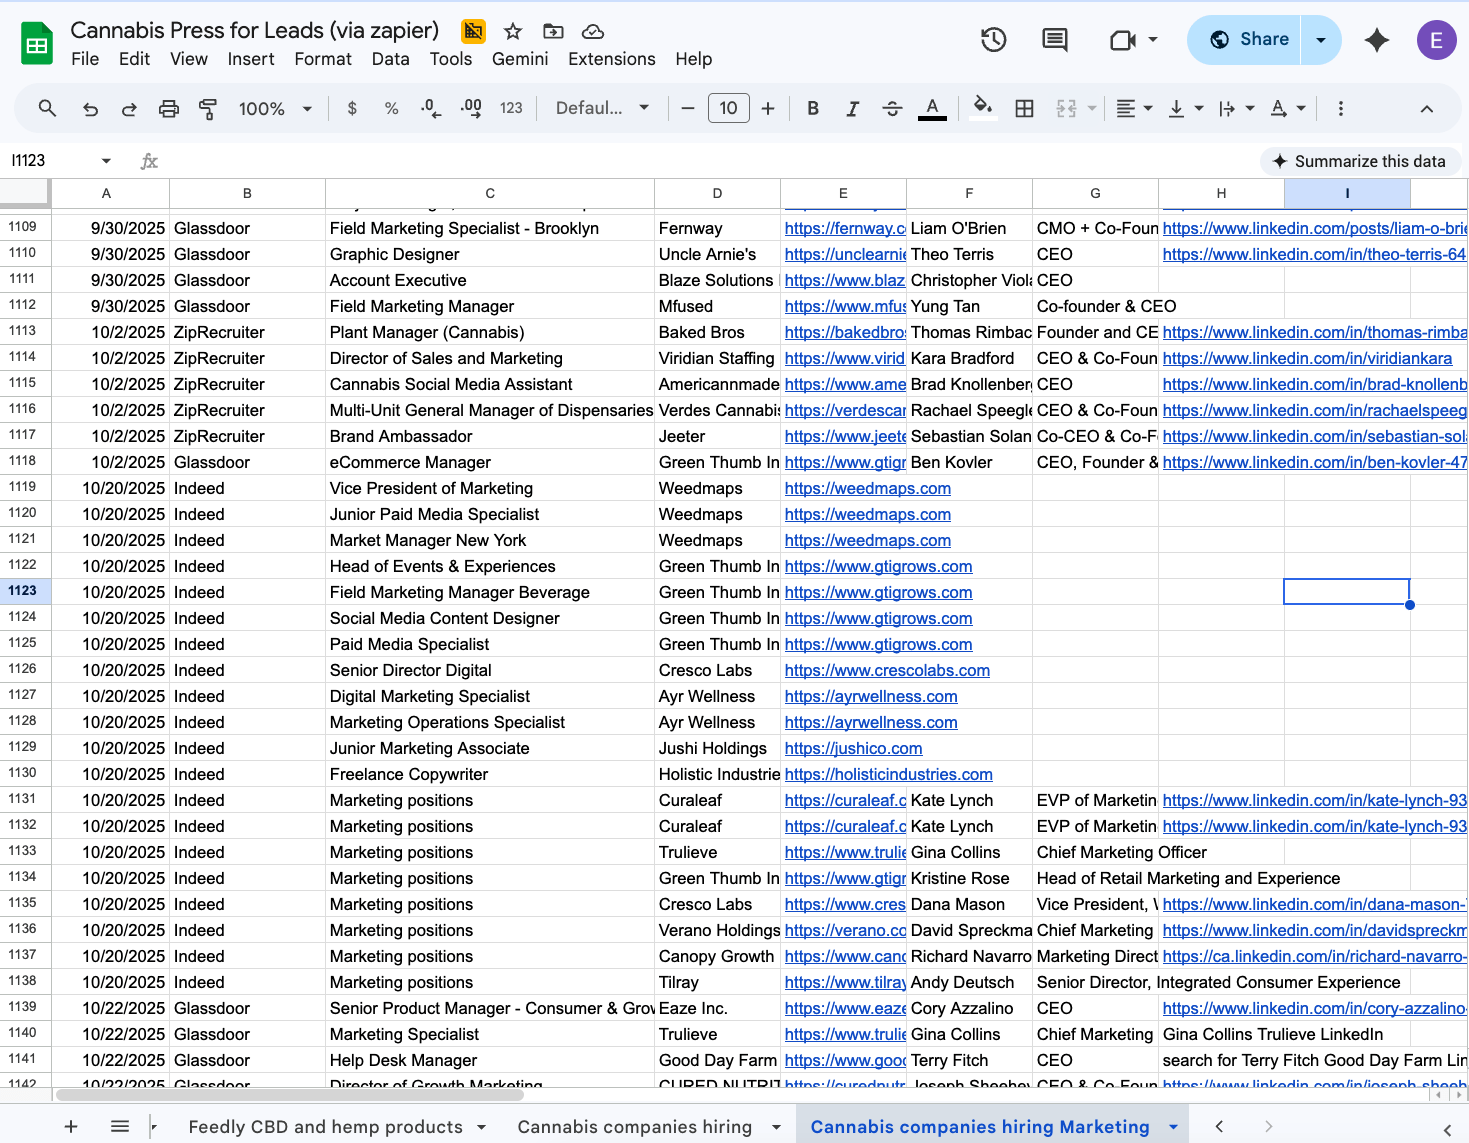
Task: Click the Share button
Action: coord(1245,40)
